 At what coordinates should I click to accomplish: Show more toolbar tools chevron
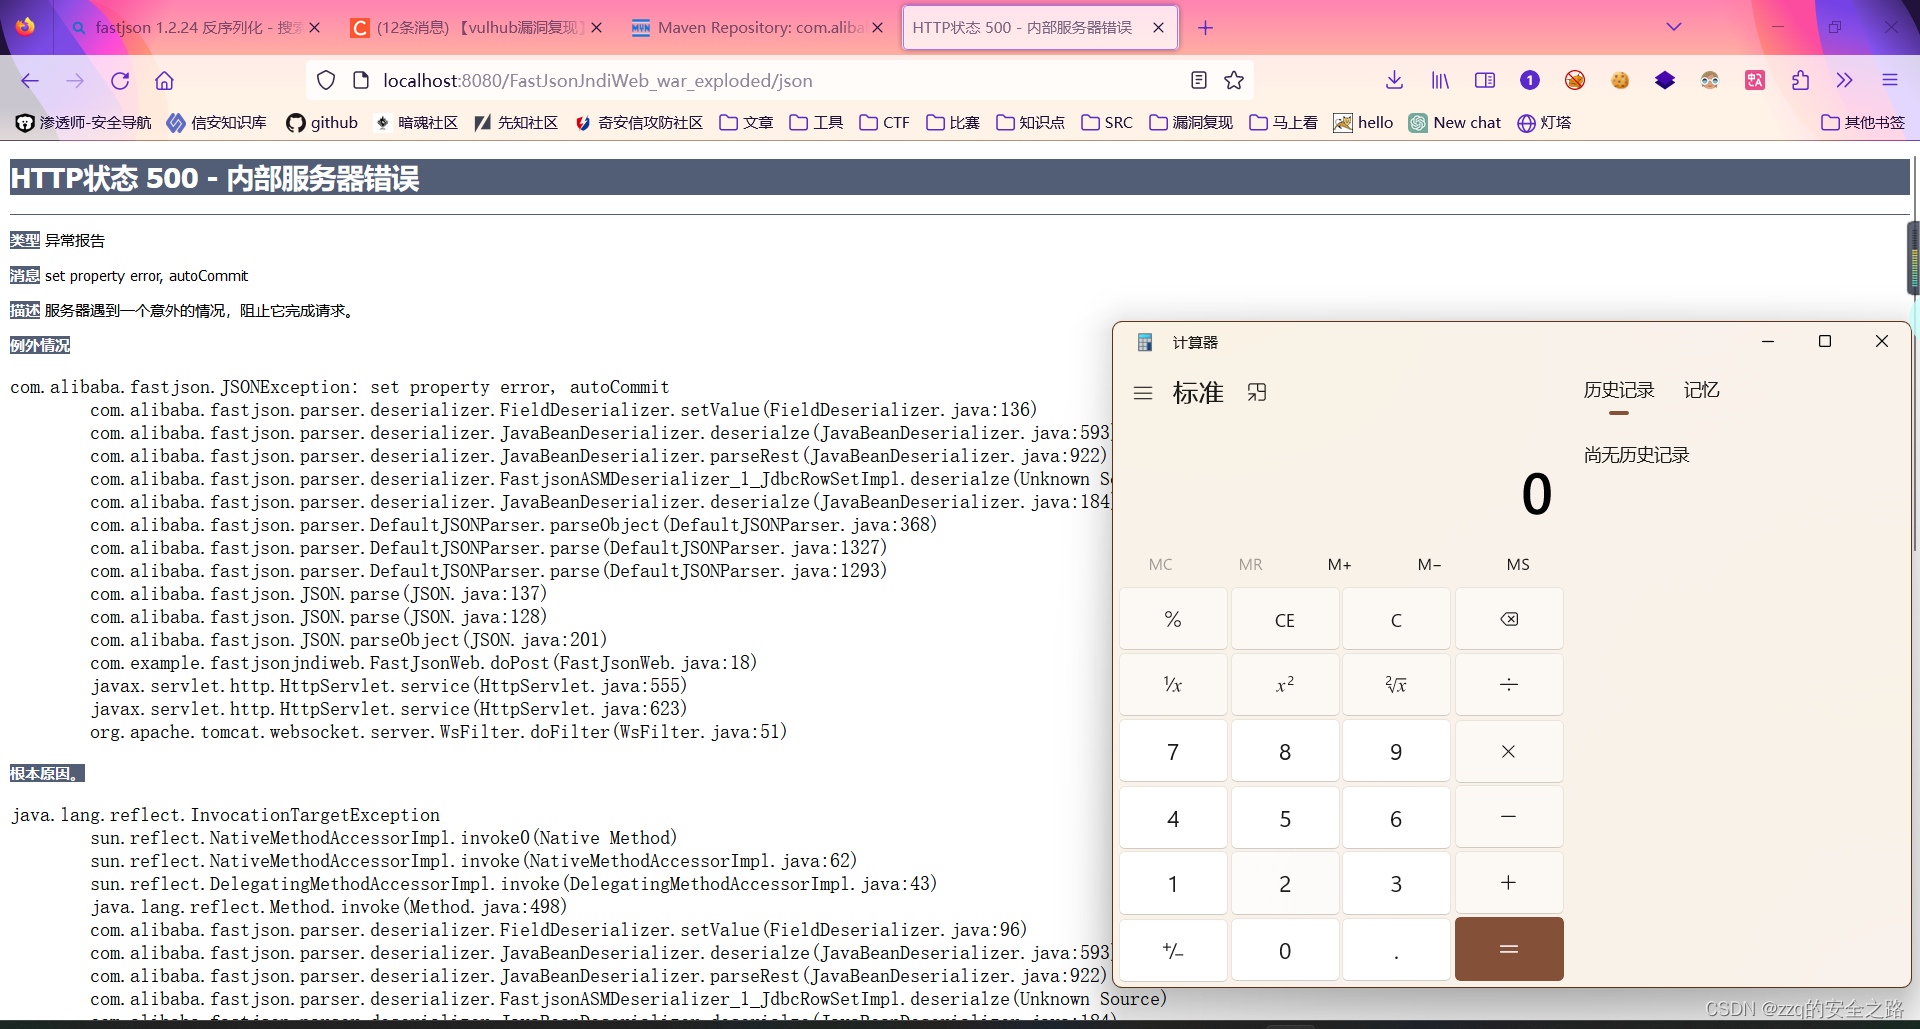coord(1845,81)
